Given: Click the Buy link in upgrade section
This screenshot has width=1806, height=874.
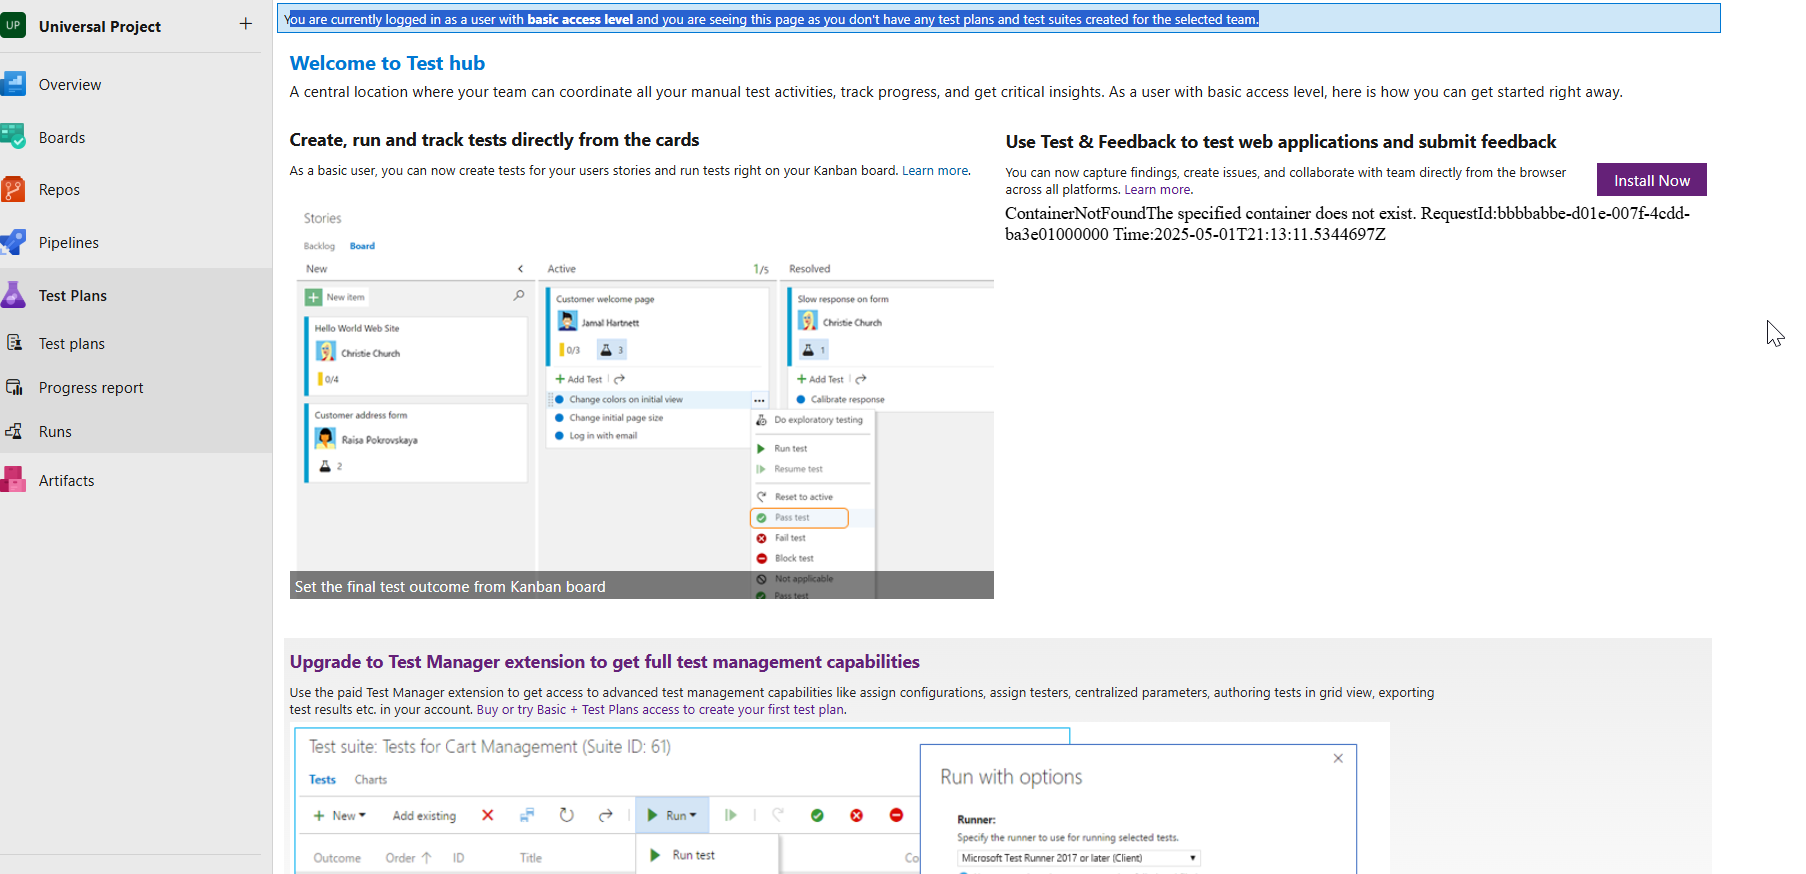Looking at the screenshot, I should coord(487,710).
